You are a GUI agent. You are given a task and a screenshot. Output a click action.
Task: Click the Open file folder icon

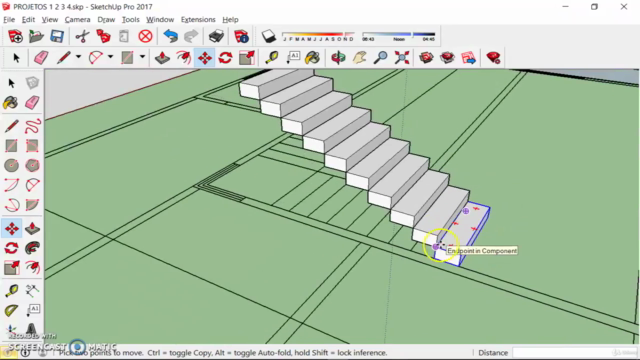(x=36, y=36)
